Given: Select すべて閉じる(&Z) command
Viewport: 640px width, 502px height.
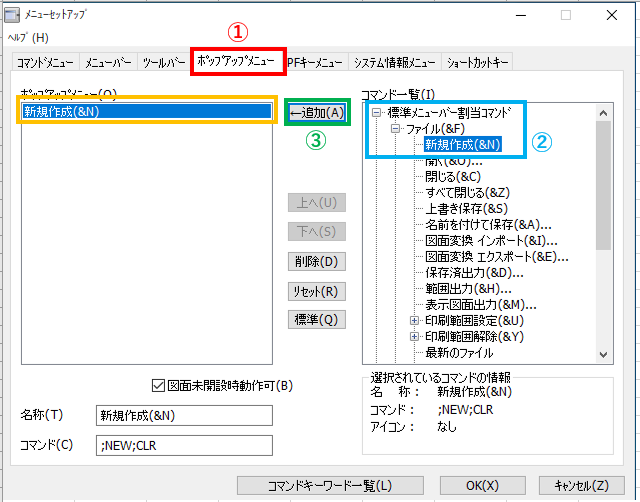Looking at the screenshot, I should [468, 193].
